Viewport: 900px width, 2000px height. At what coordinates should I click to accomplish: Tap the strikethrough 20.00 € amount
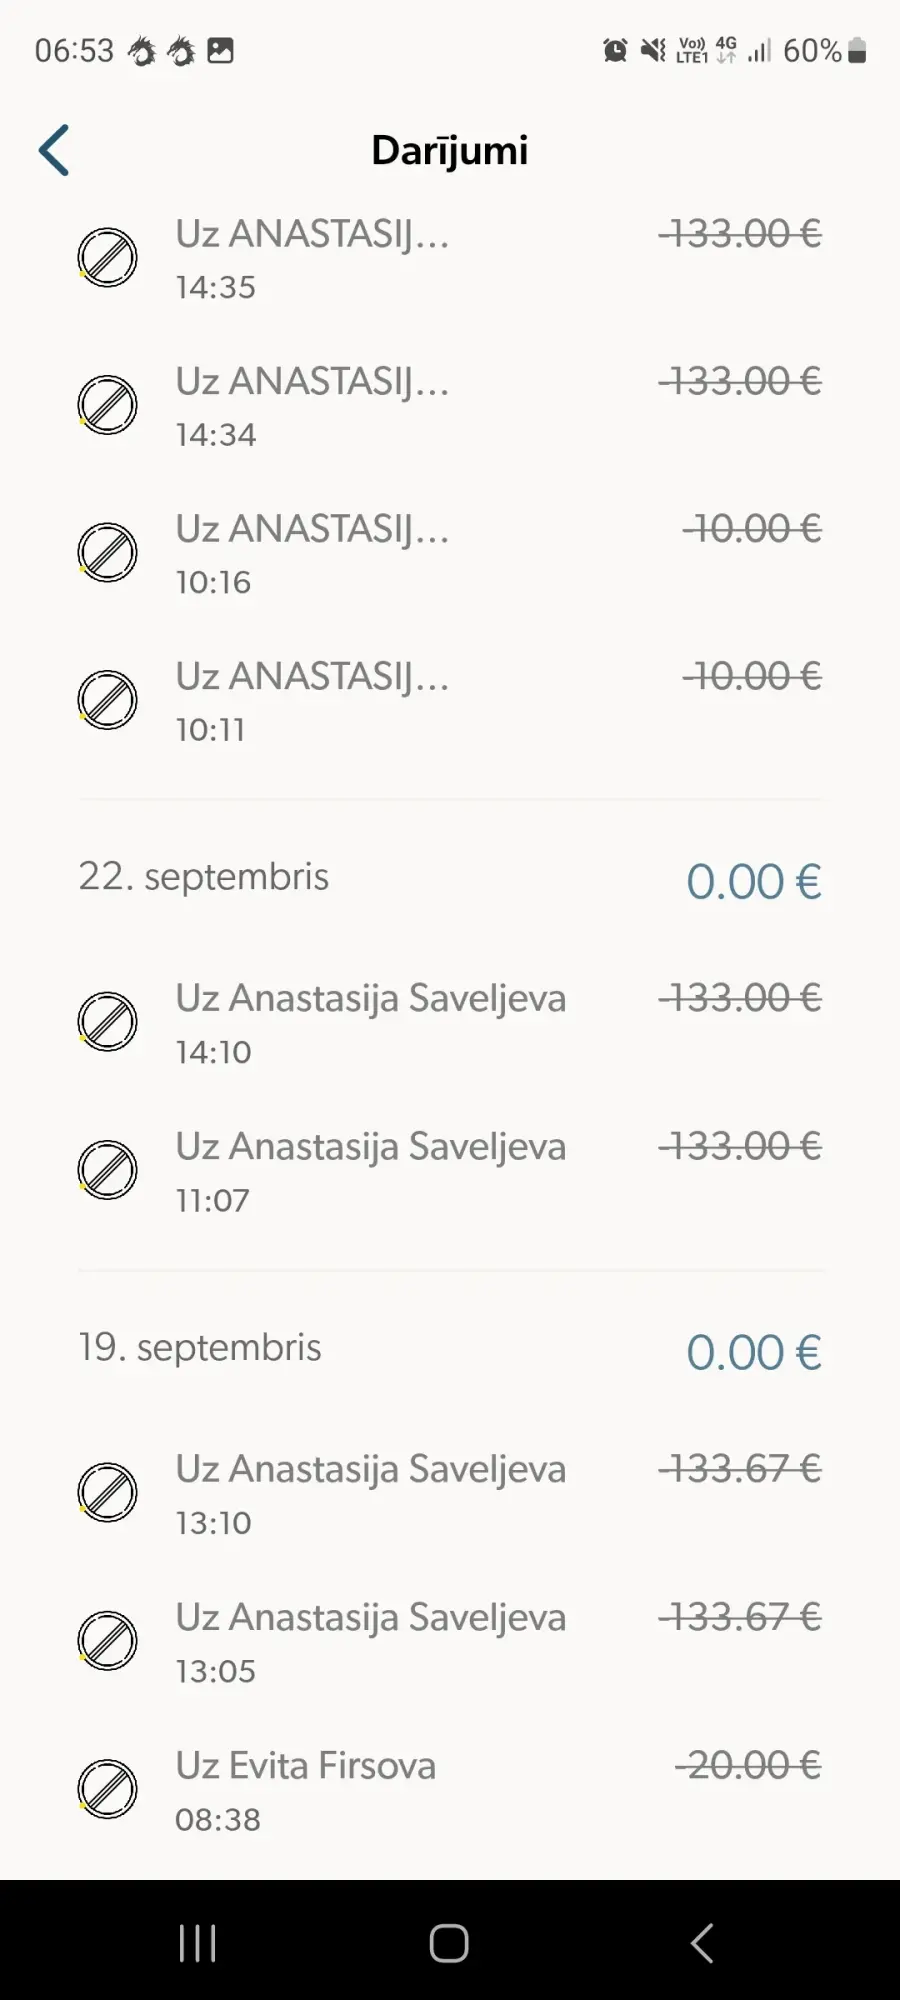[x=748, y=1765]
